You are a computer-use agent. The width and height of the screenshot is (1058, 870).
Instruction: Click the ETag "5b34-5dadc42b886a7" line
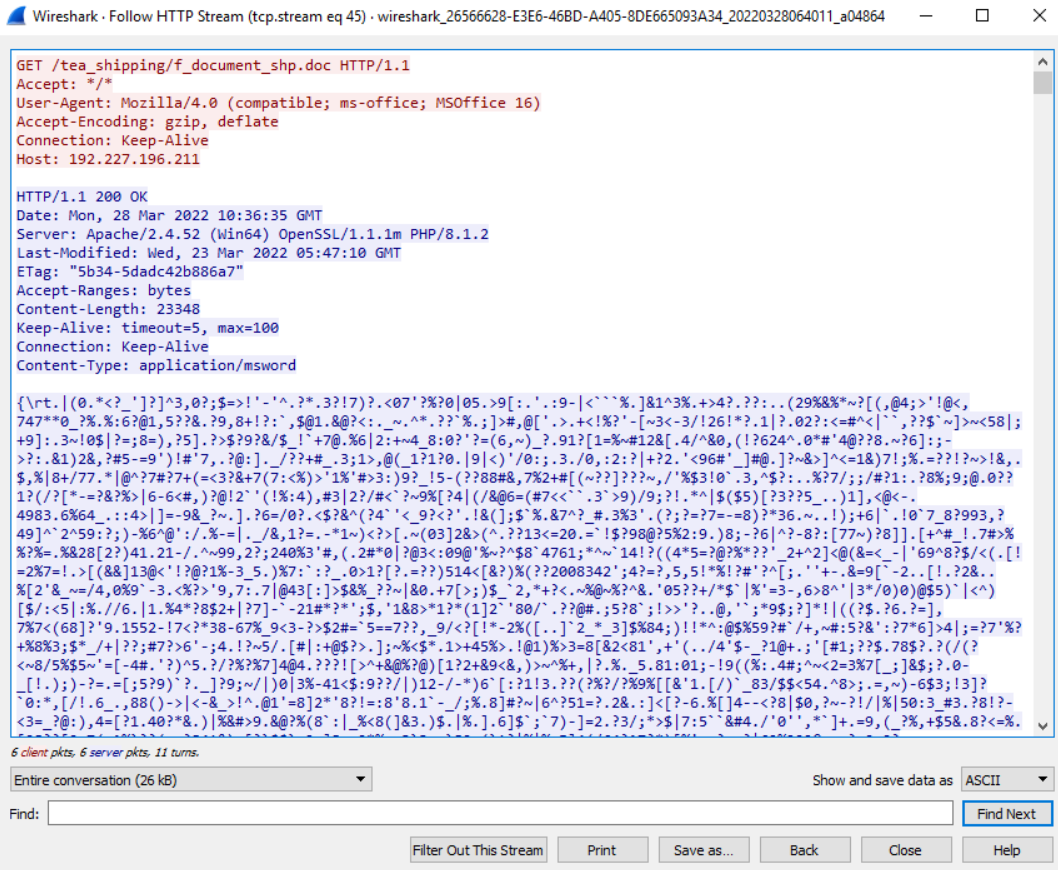coord(130,271)
